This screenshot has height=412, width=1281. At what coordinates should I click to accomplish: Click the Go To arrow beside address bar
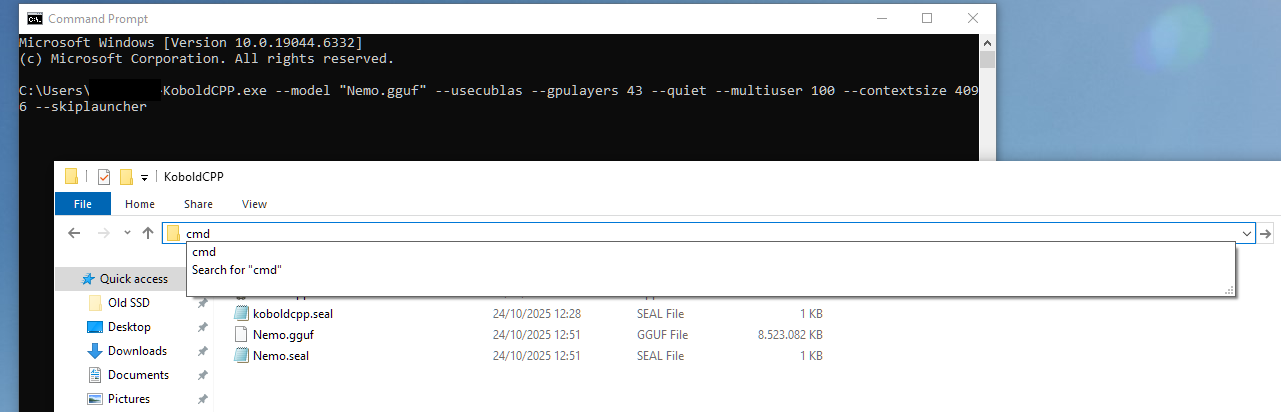click(1267, 233)
